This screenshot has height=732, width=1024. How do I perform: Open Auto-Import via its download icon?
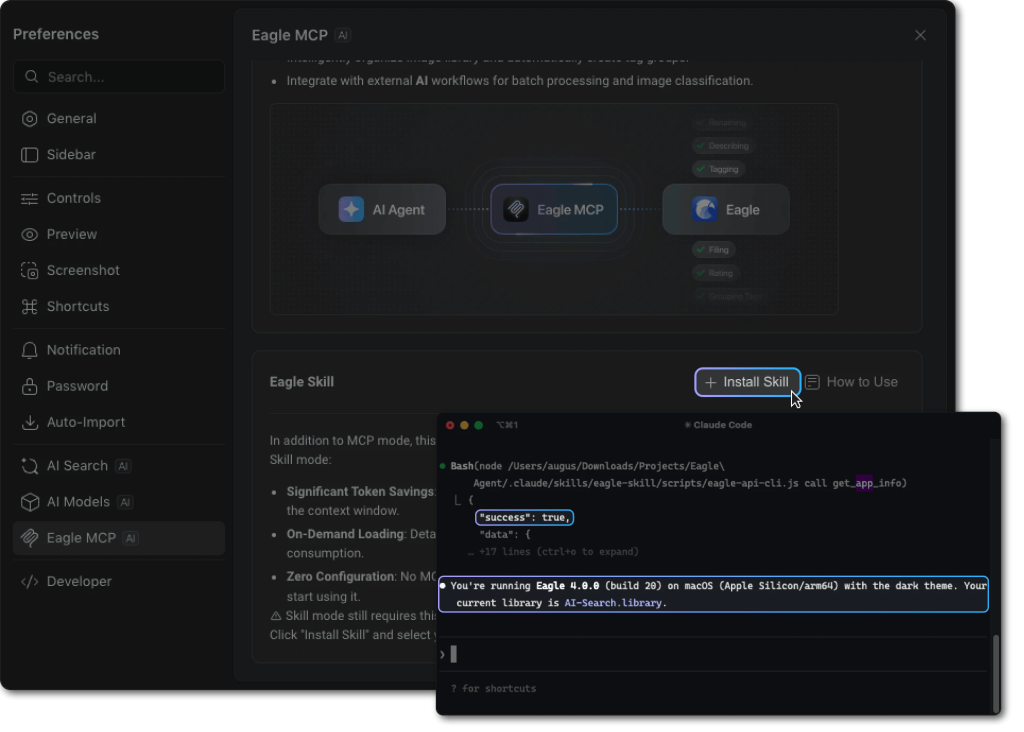tap(30, 423)
